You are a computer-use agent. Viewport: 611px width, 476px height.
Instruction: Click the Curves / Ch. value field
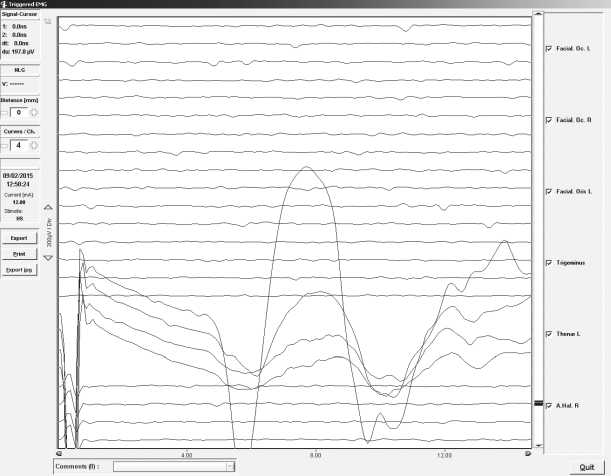pyautogui.click(x=19, y=145)
